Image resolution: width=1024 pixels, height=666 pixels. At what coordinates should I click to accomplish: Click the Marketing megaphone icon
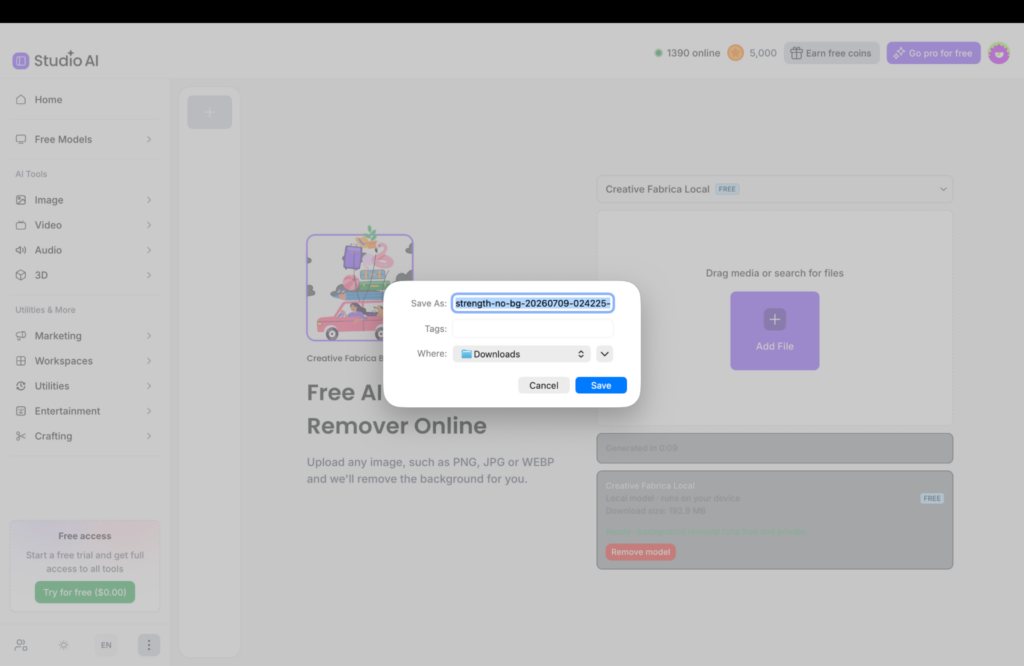coord(21,336)
